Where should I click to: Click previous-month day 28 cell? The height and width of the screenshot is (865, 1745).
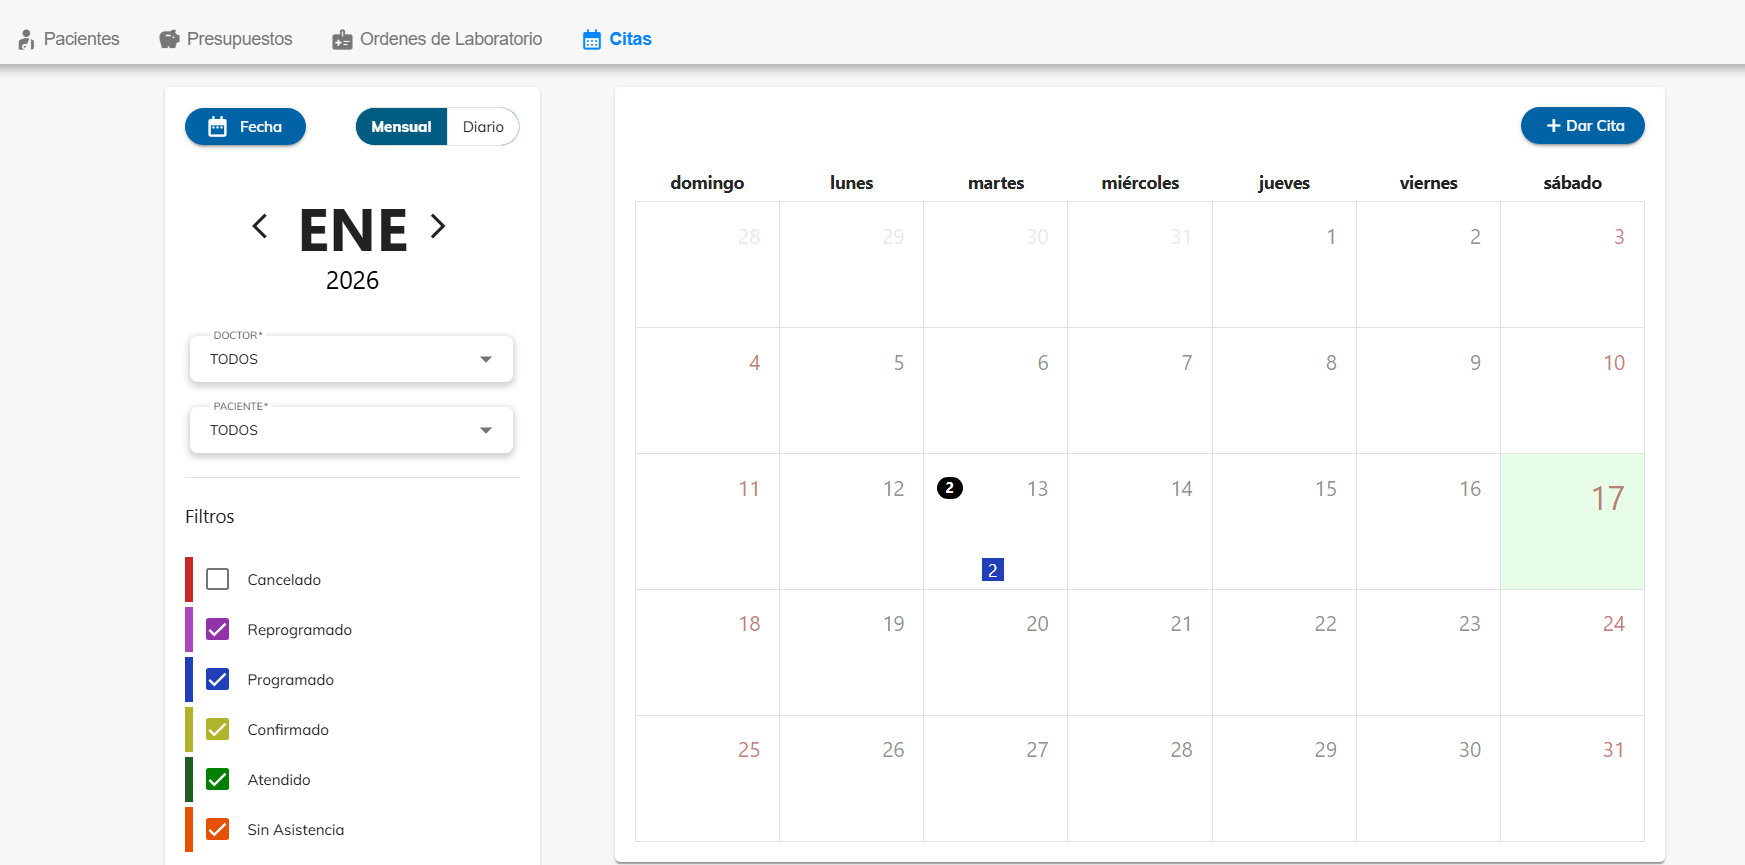pyautogui.click(x=707, y=264)
